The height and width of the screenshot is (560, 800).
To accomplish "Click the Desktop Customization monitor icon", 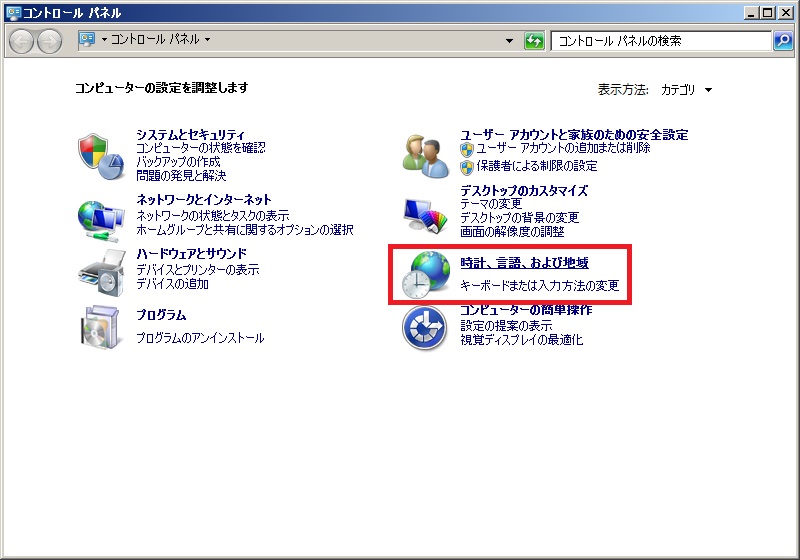I will click(x=424, y=210).
